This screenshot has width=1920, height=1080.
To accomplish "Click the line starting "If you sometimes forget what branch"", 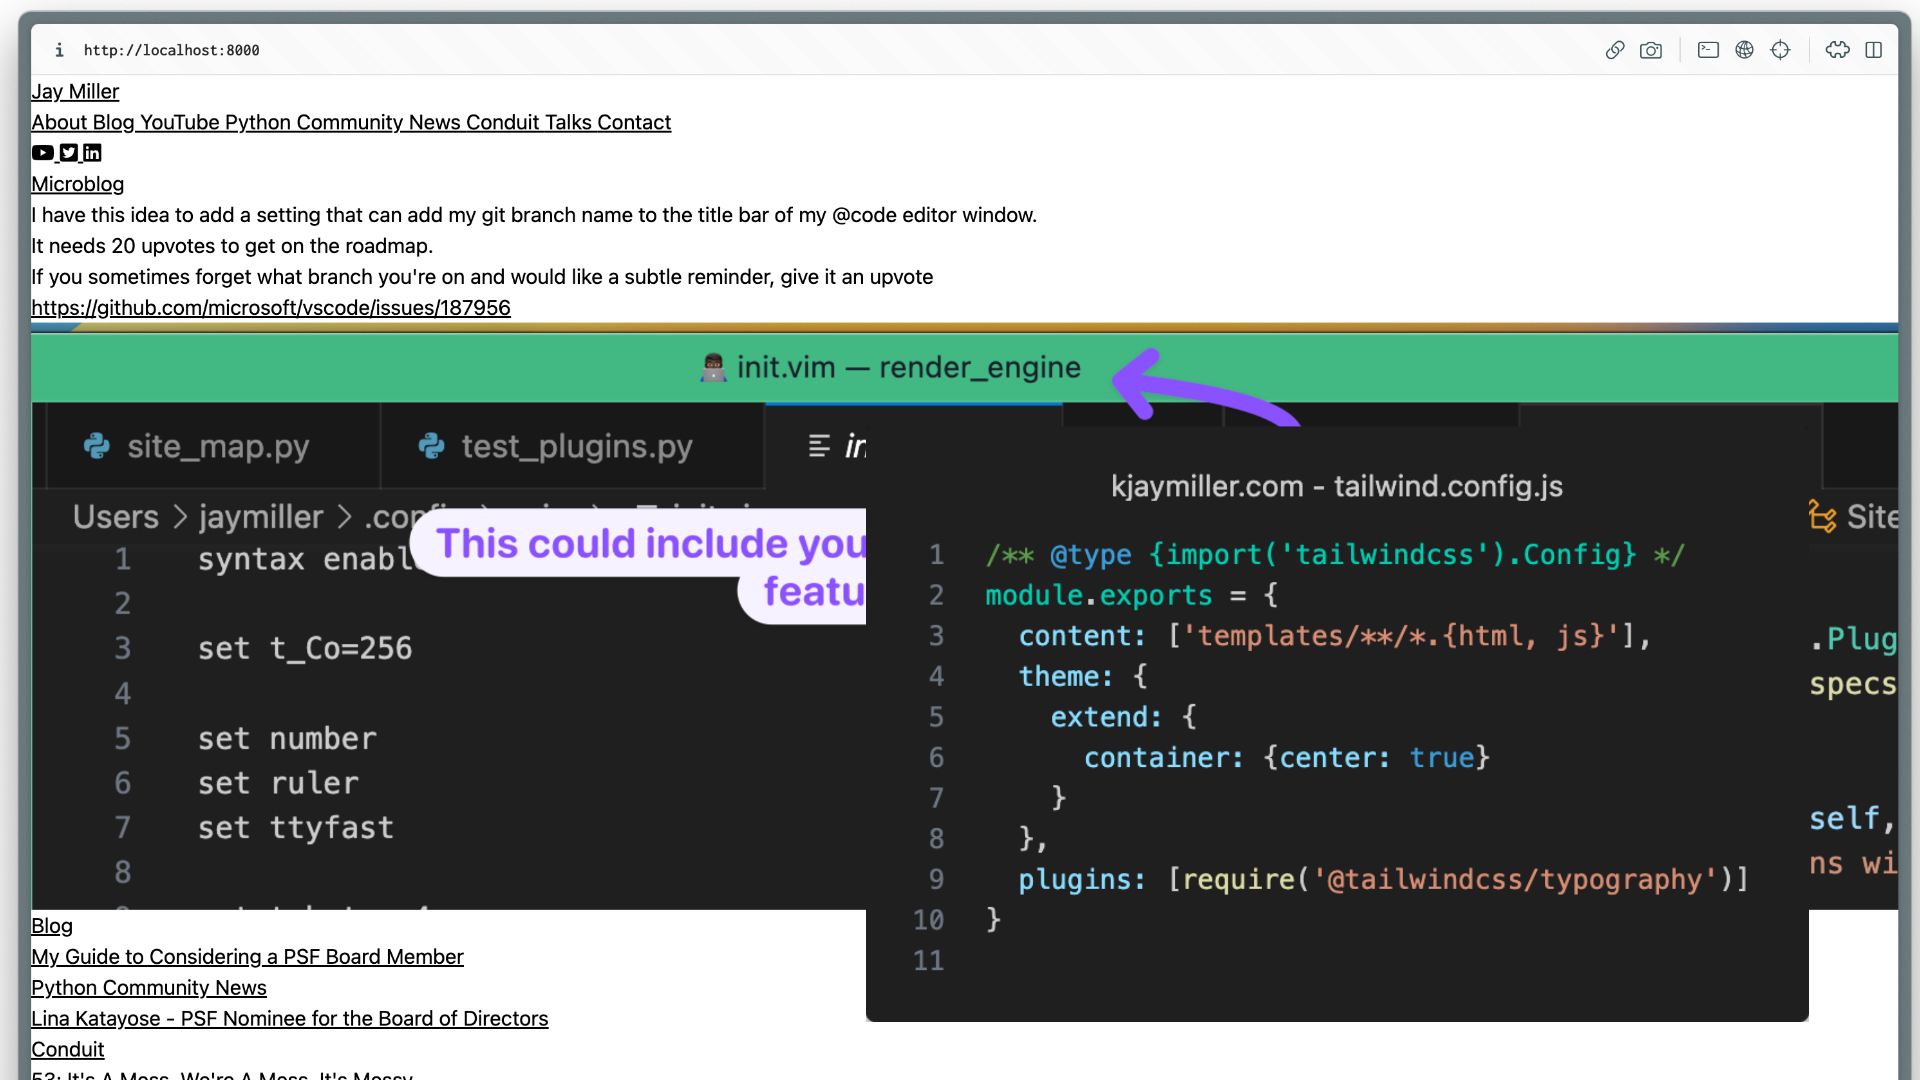I will (482, 277).
